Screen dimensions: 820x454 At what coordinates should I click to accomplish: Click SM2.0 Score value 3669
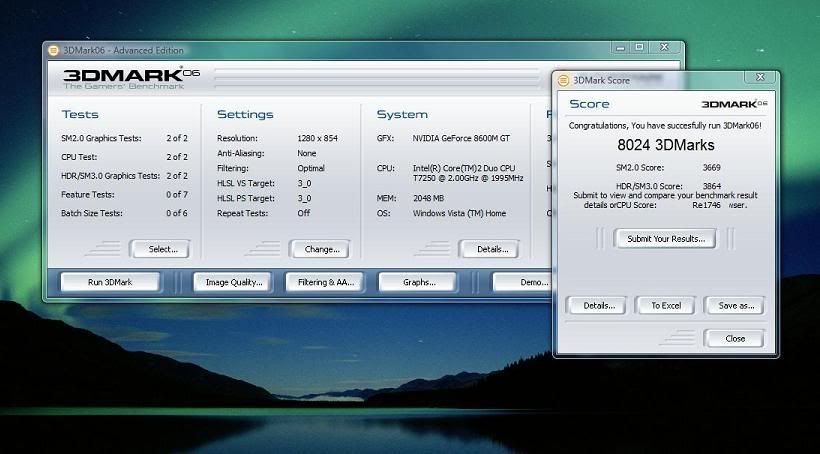pos(711,168)
